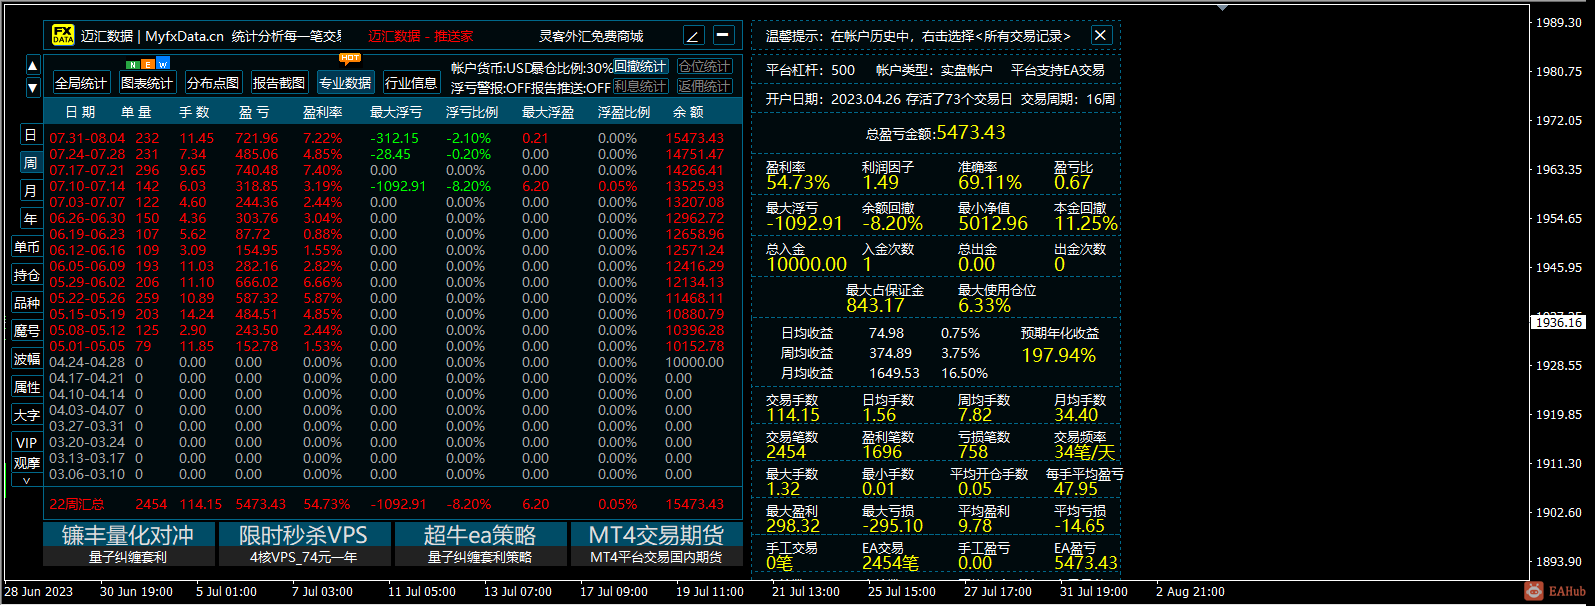Click the 准确率 value 69.11%
This screenshot has height=606, width=1595.
[x=990, y=182]
